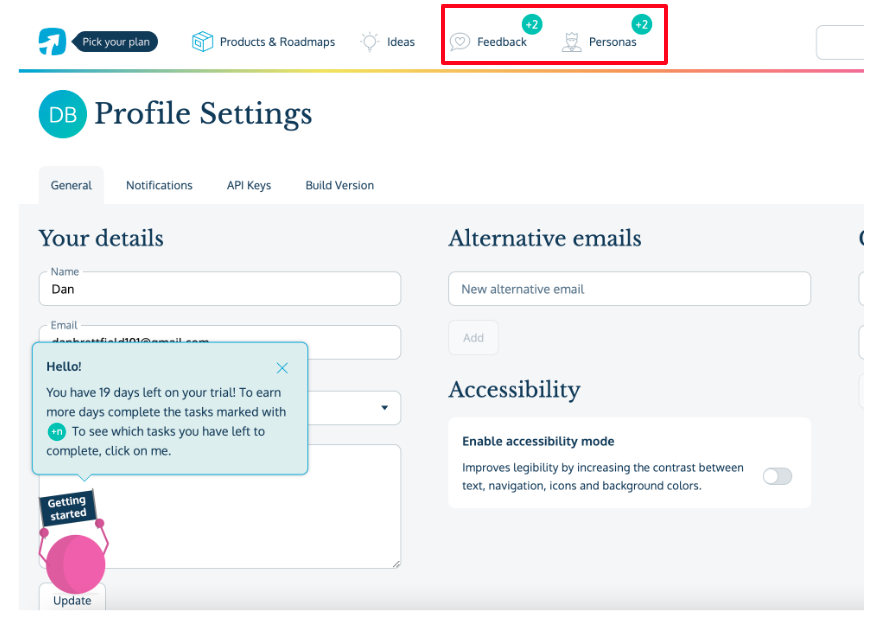Click the Personas person icon
Screen dimensions: 875x625
[x=572, y=42]
